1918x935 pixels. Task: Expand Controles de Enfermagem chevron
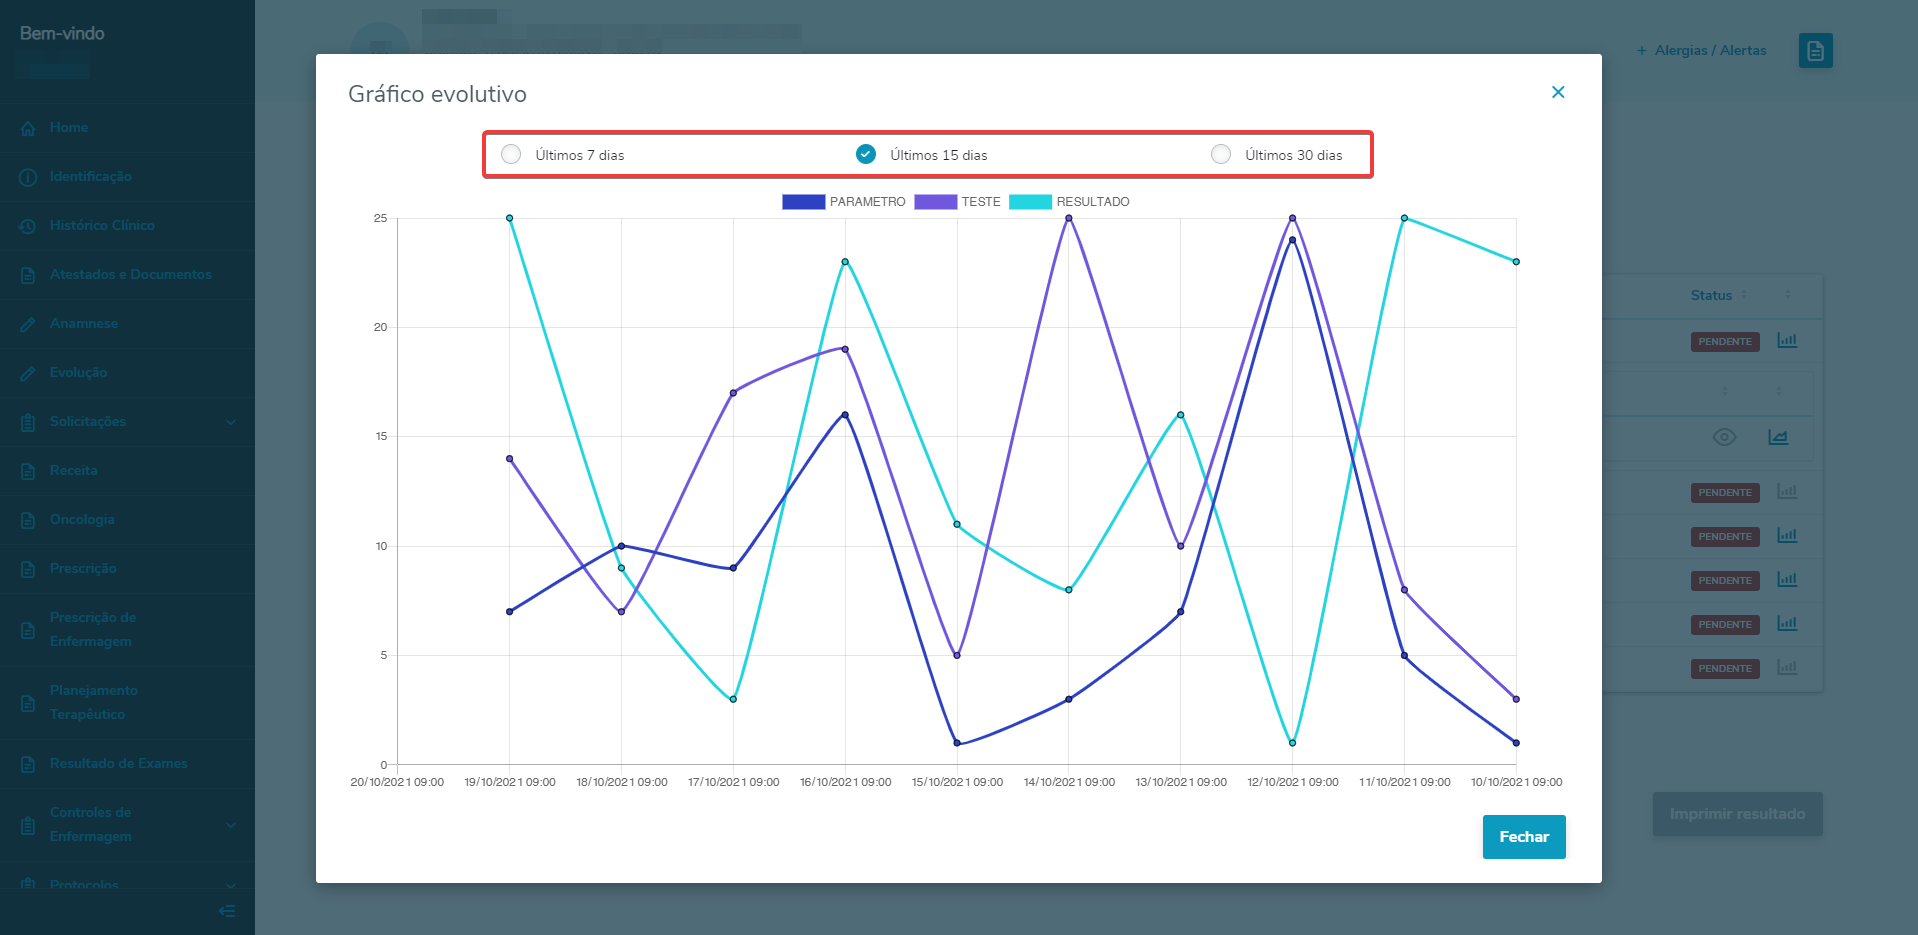231,825
